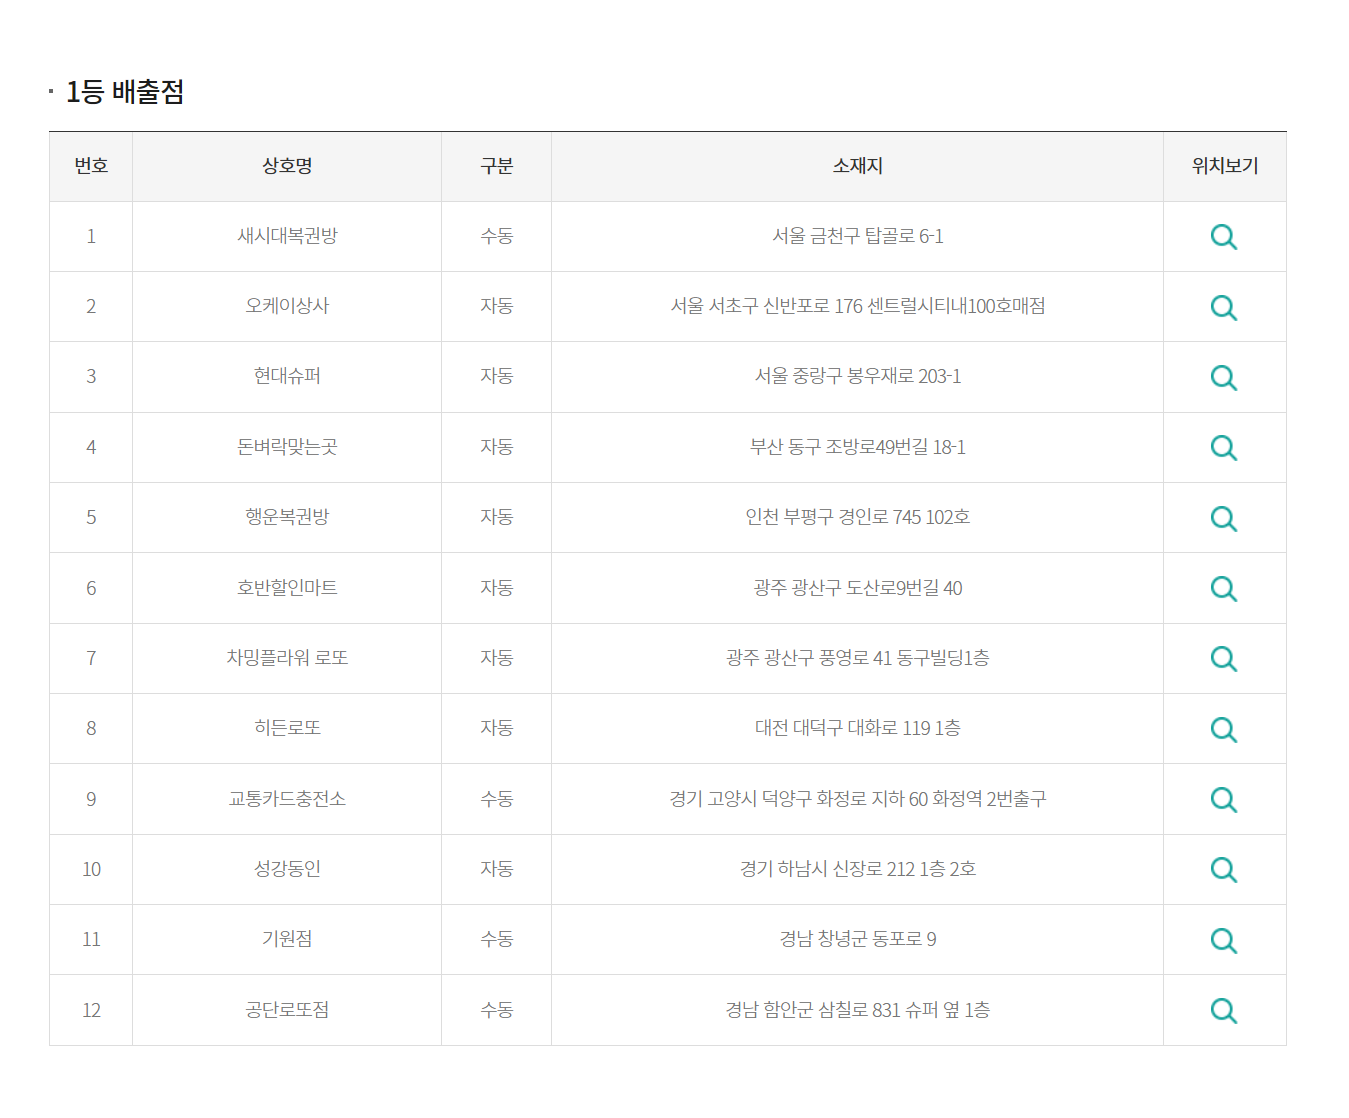Click row number 11 beside 기원점
The width and height of the screenshot is (1349, 1118).
[x=91, y=939]
